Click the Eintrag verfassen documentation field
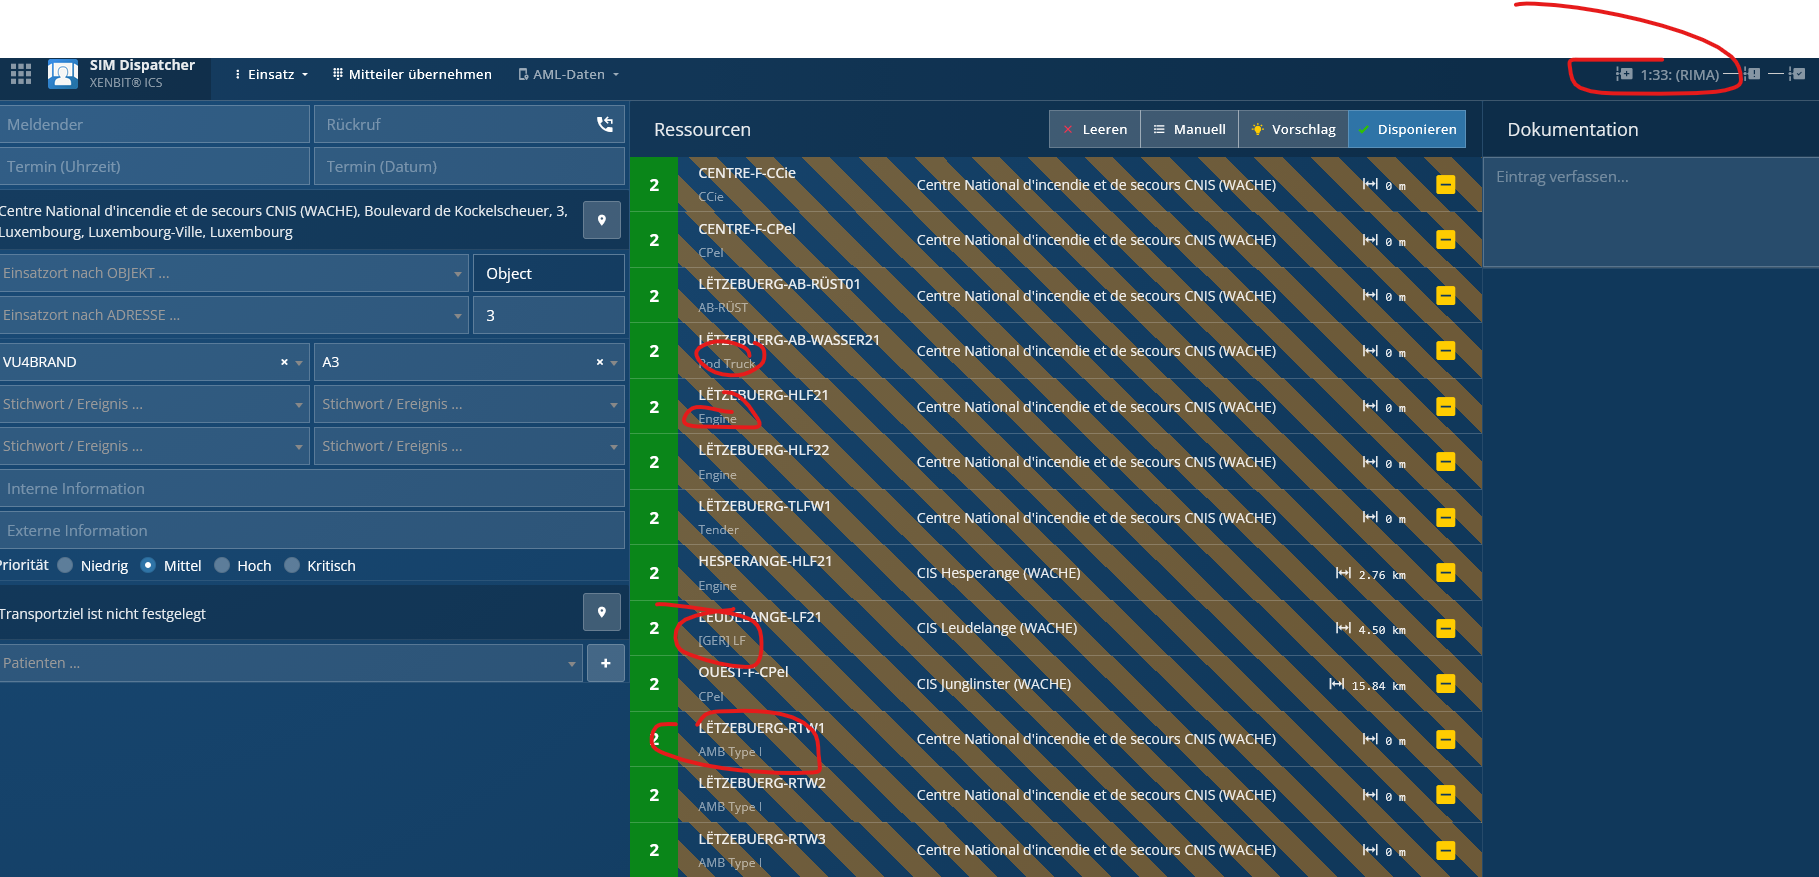Viewport: 1819px width, 877px height. click(x=1650, y=210)
